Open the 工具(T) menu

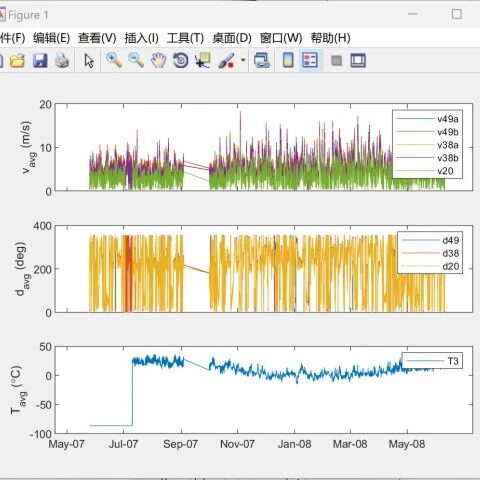tap(185, 38)
